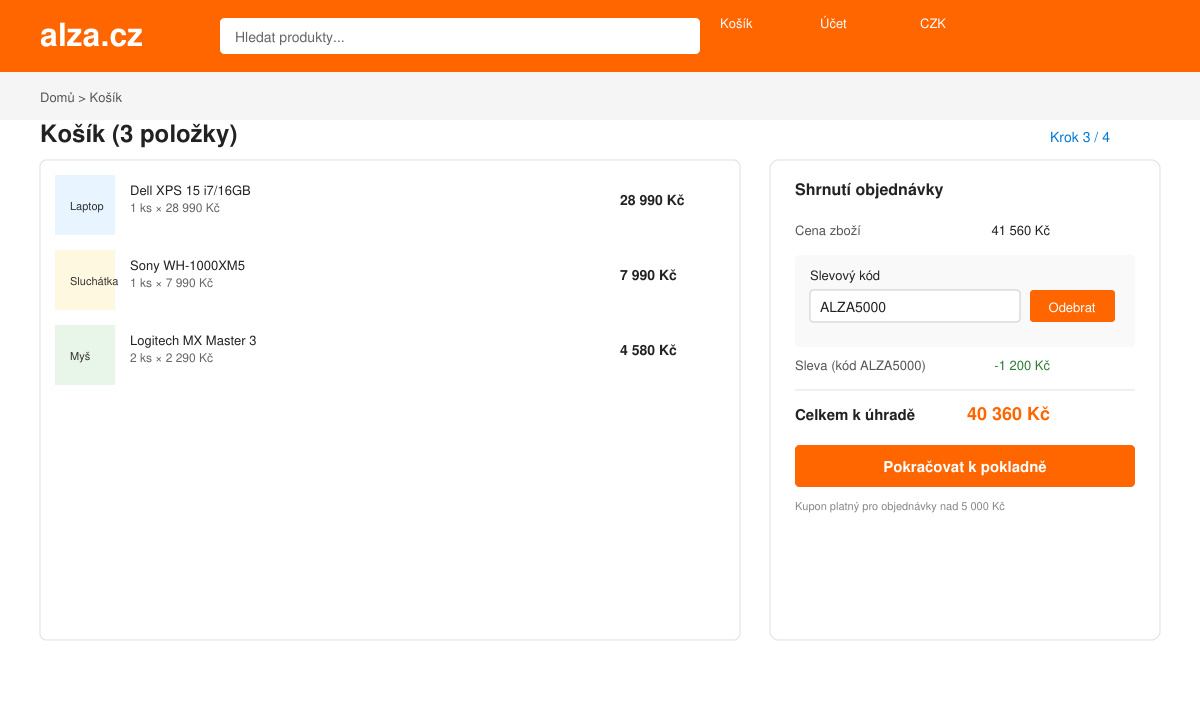Click the Košík (3 položky) heading
This screenshot has height=720, width=1200.
click(138, 134)
